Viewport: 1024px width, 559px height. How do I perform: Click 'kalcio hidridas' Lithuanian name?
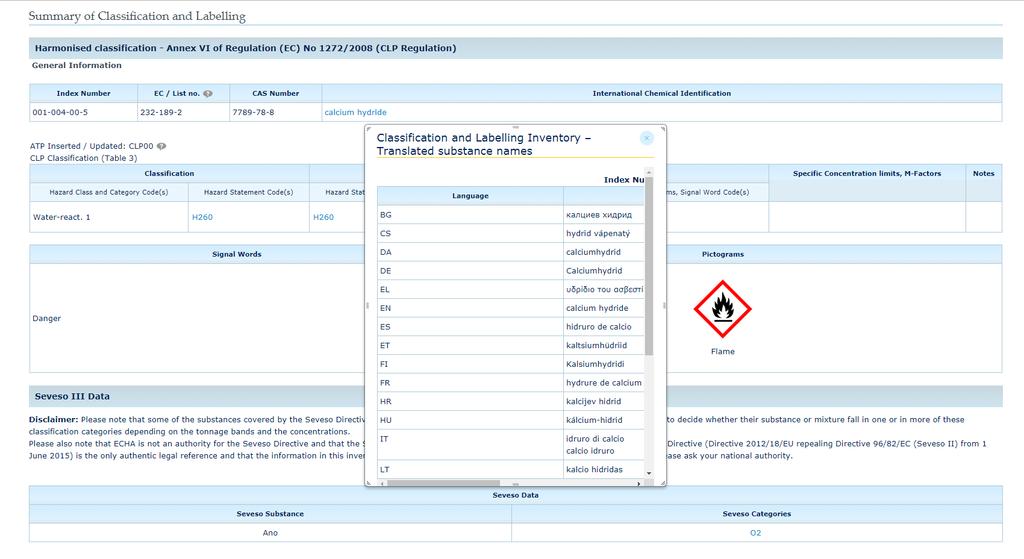click(x=594, y=470)
